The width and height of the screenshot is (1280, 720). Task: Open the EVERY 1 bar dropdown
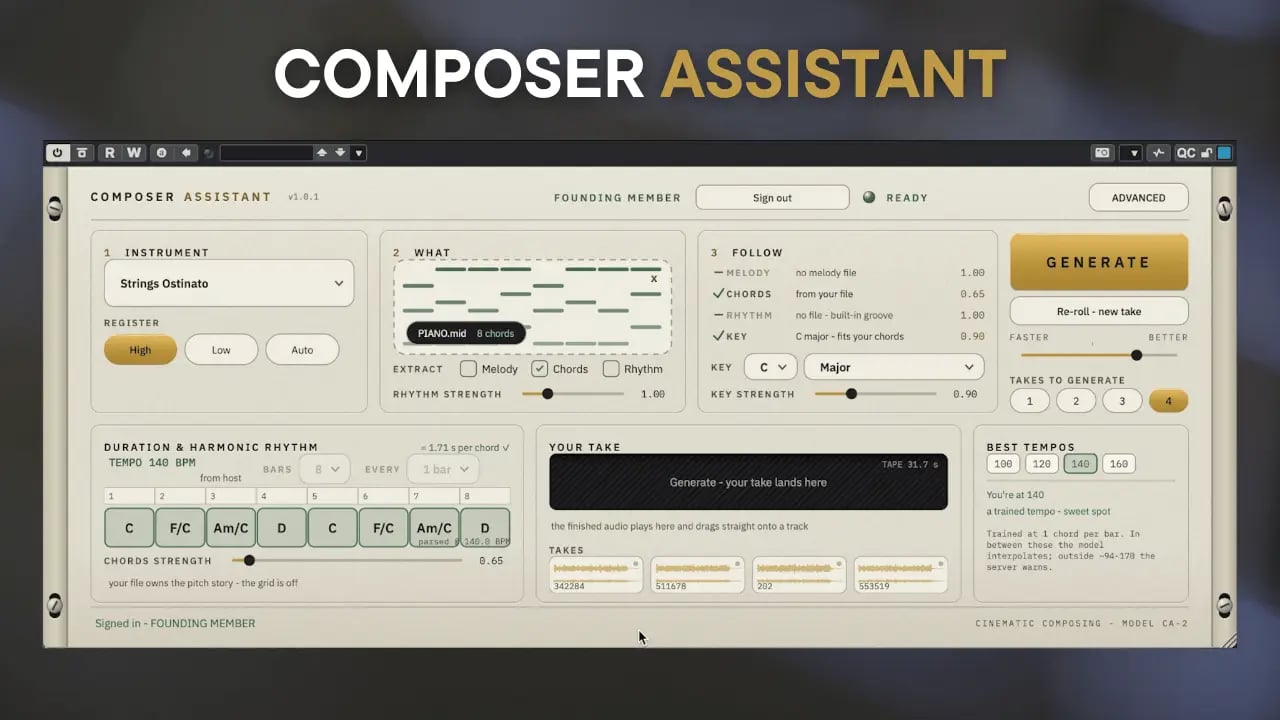(443, 468)
